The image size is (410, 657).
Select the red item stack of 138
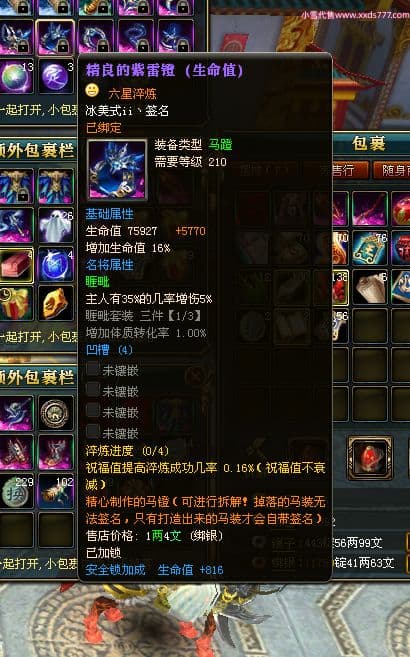340,286
